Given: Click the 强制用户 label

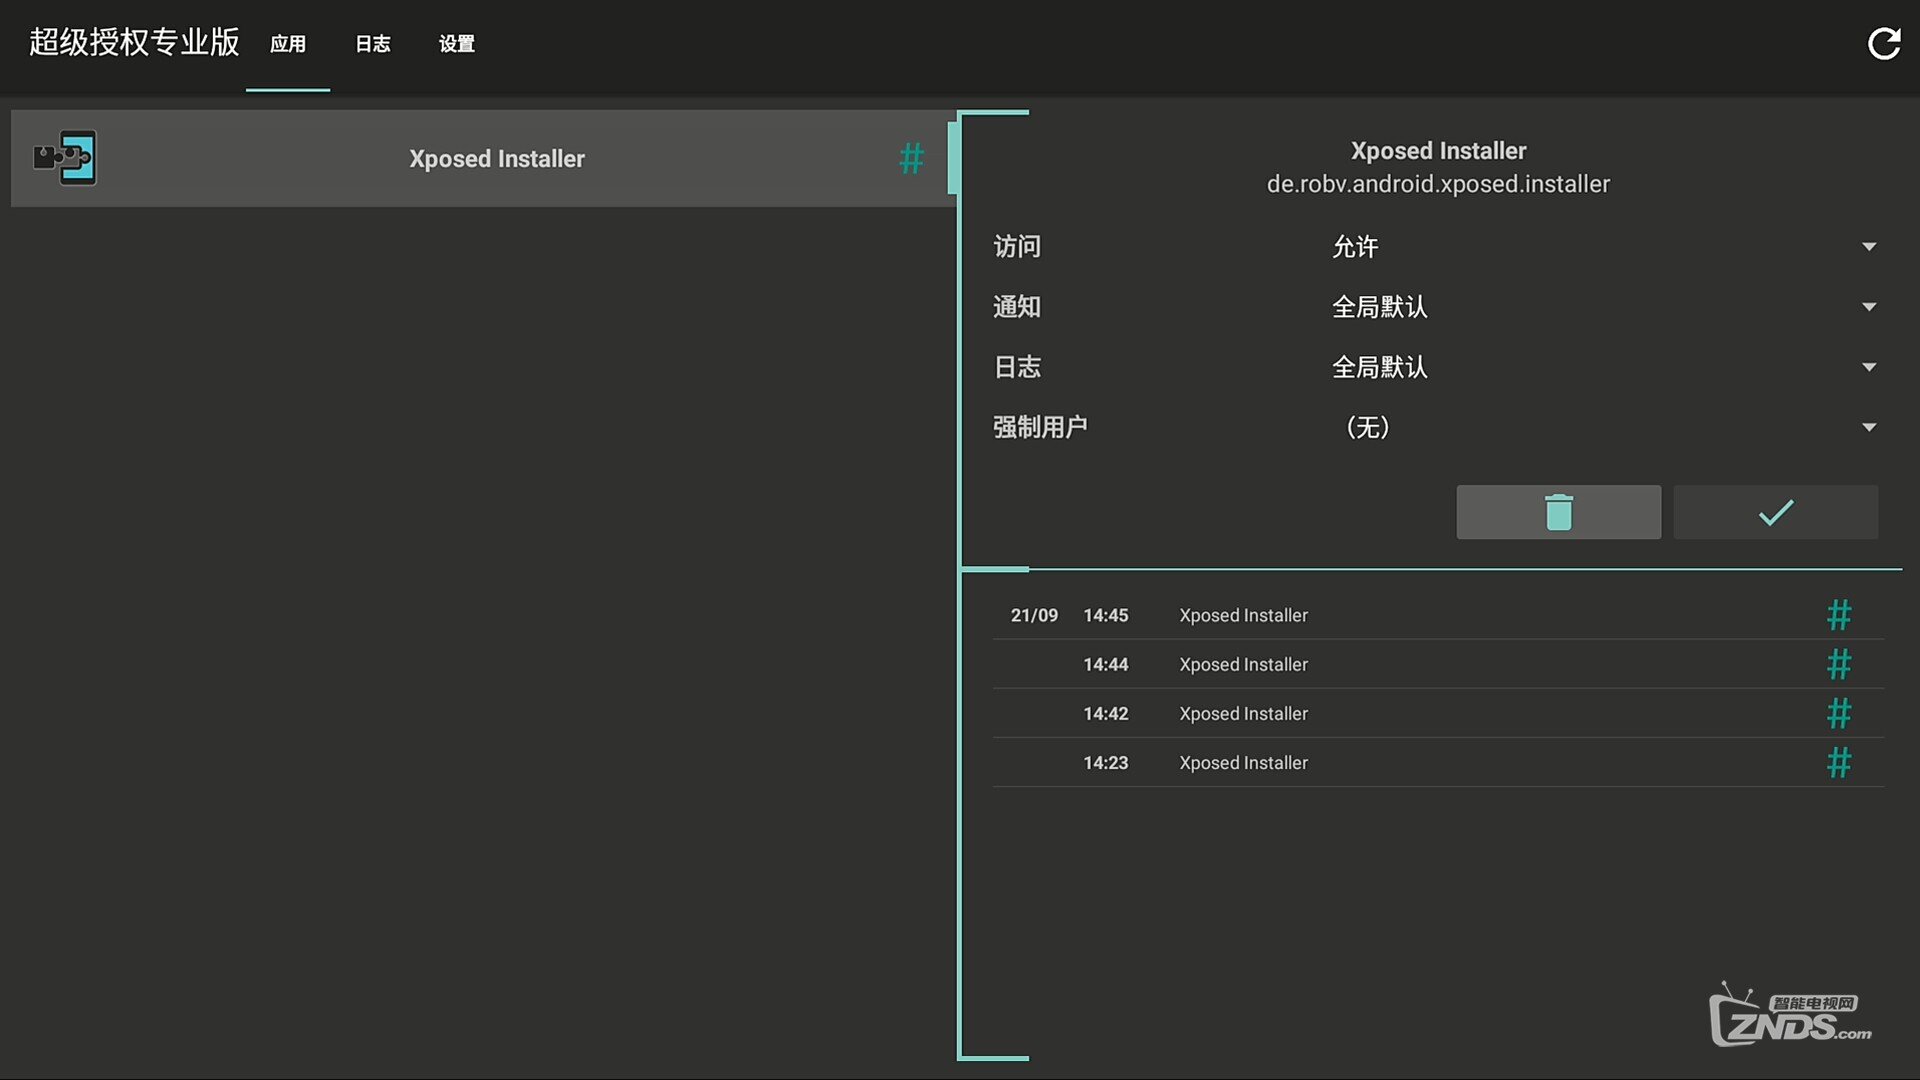Looking at the screenshot, I should (1040, 427).
